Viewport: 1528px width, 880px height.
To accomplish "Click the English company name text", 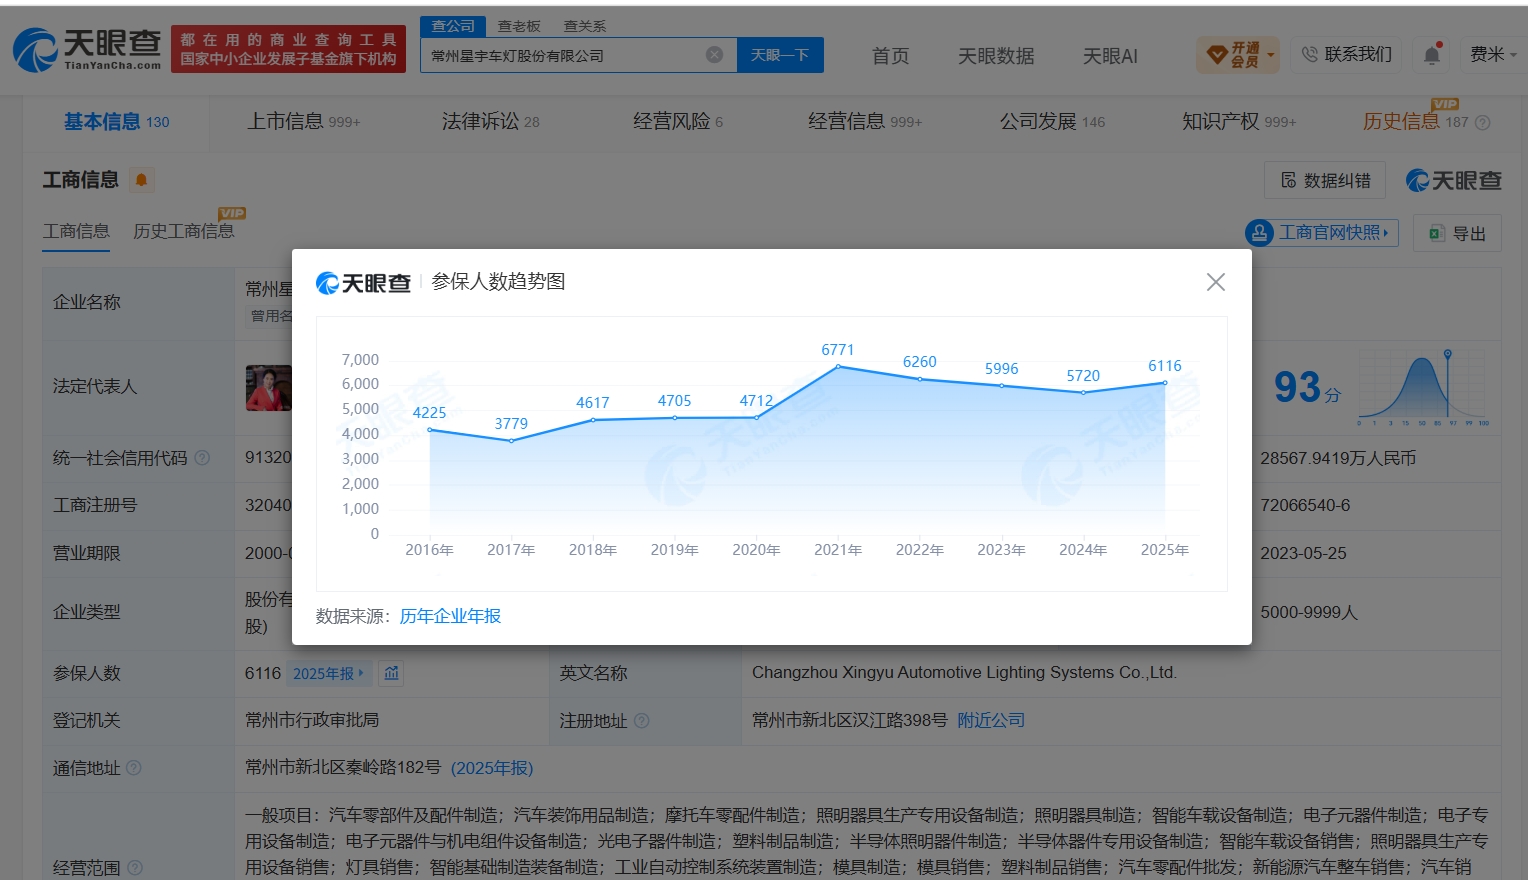I will click(x=964, y=673).
